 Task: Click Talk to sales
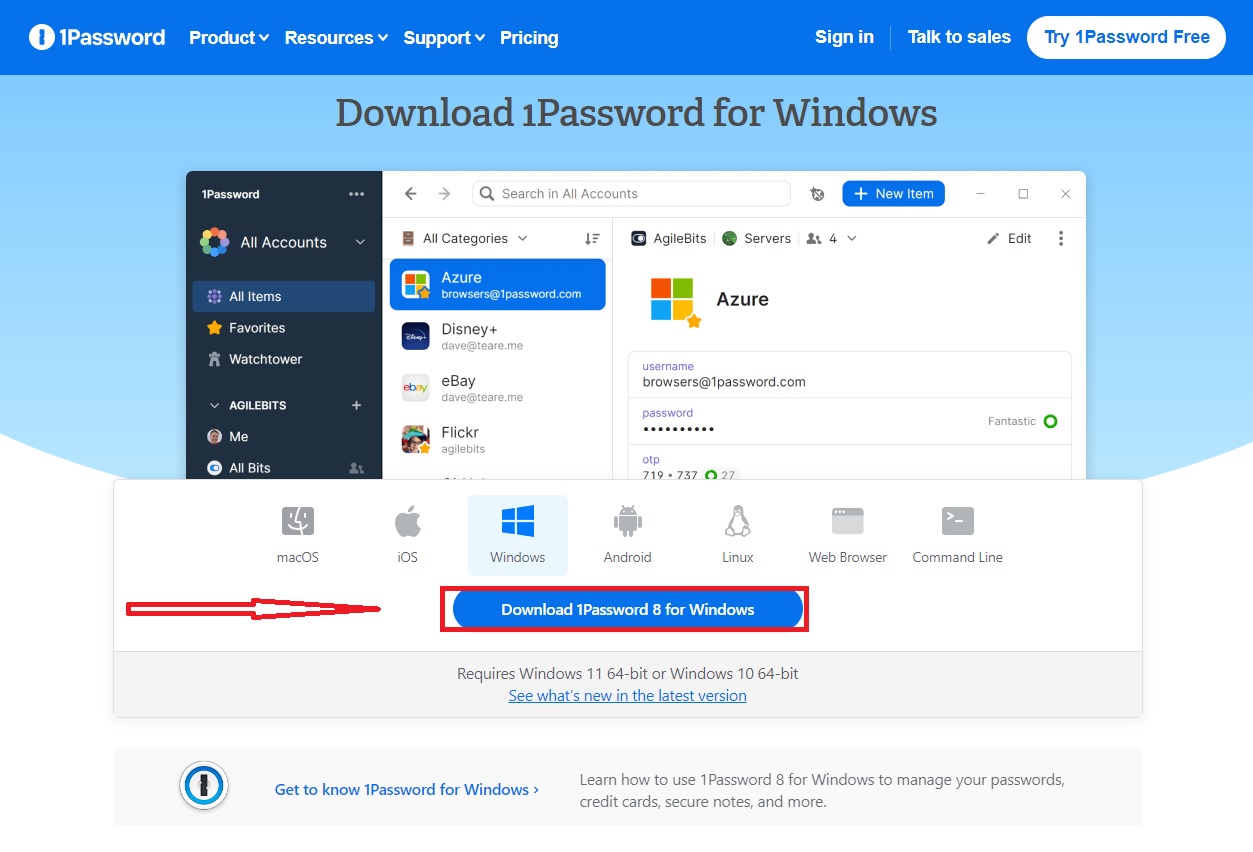959,37
